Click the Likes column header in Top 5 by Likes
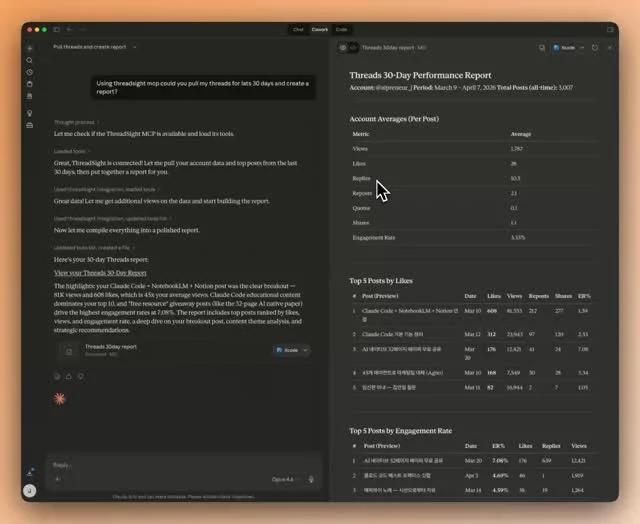 point(494,296)
